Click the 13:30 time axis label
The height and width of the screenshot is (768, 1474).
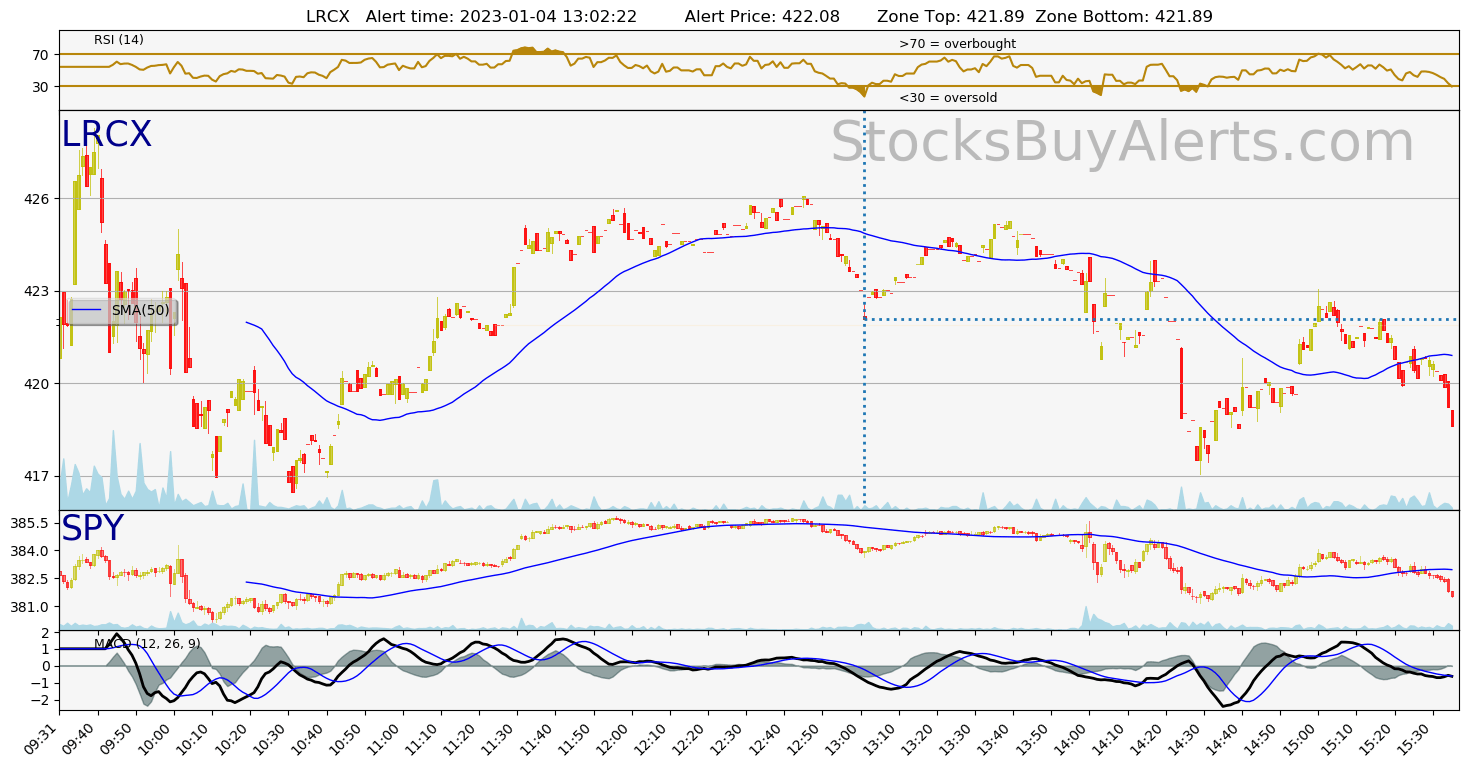pyautogui.click(x=954, y=738)
